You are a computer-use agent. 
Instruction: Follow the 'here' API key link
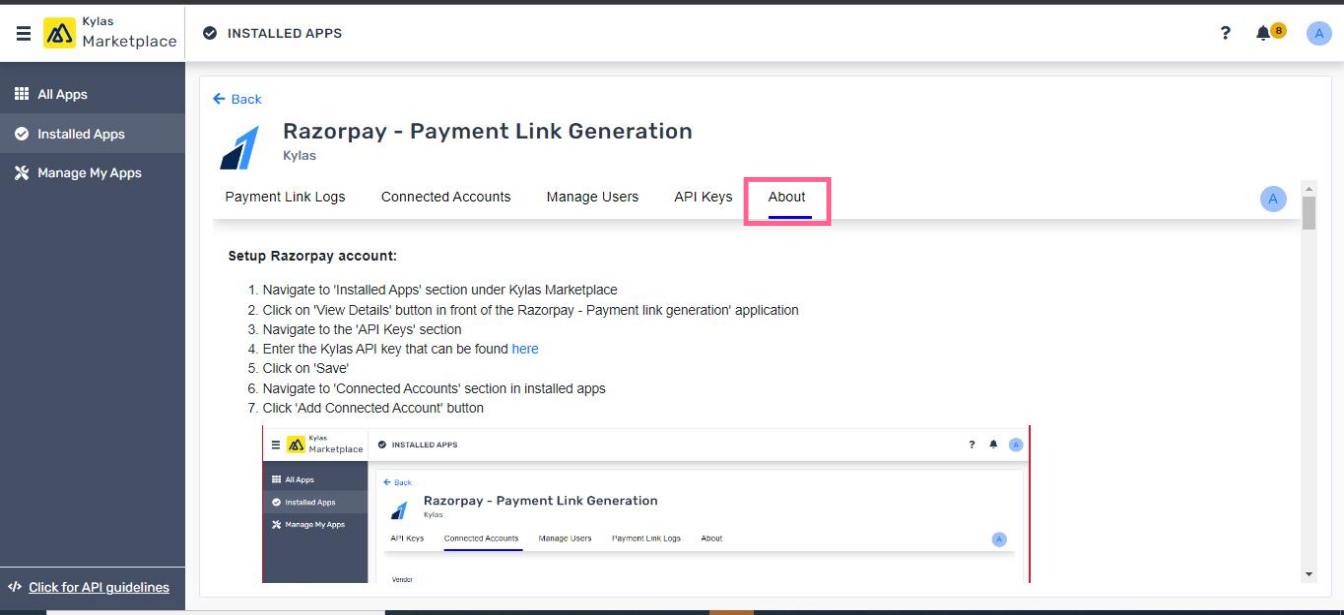(525, 349)
